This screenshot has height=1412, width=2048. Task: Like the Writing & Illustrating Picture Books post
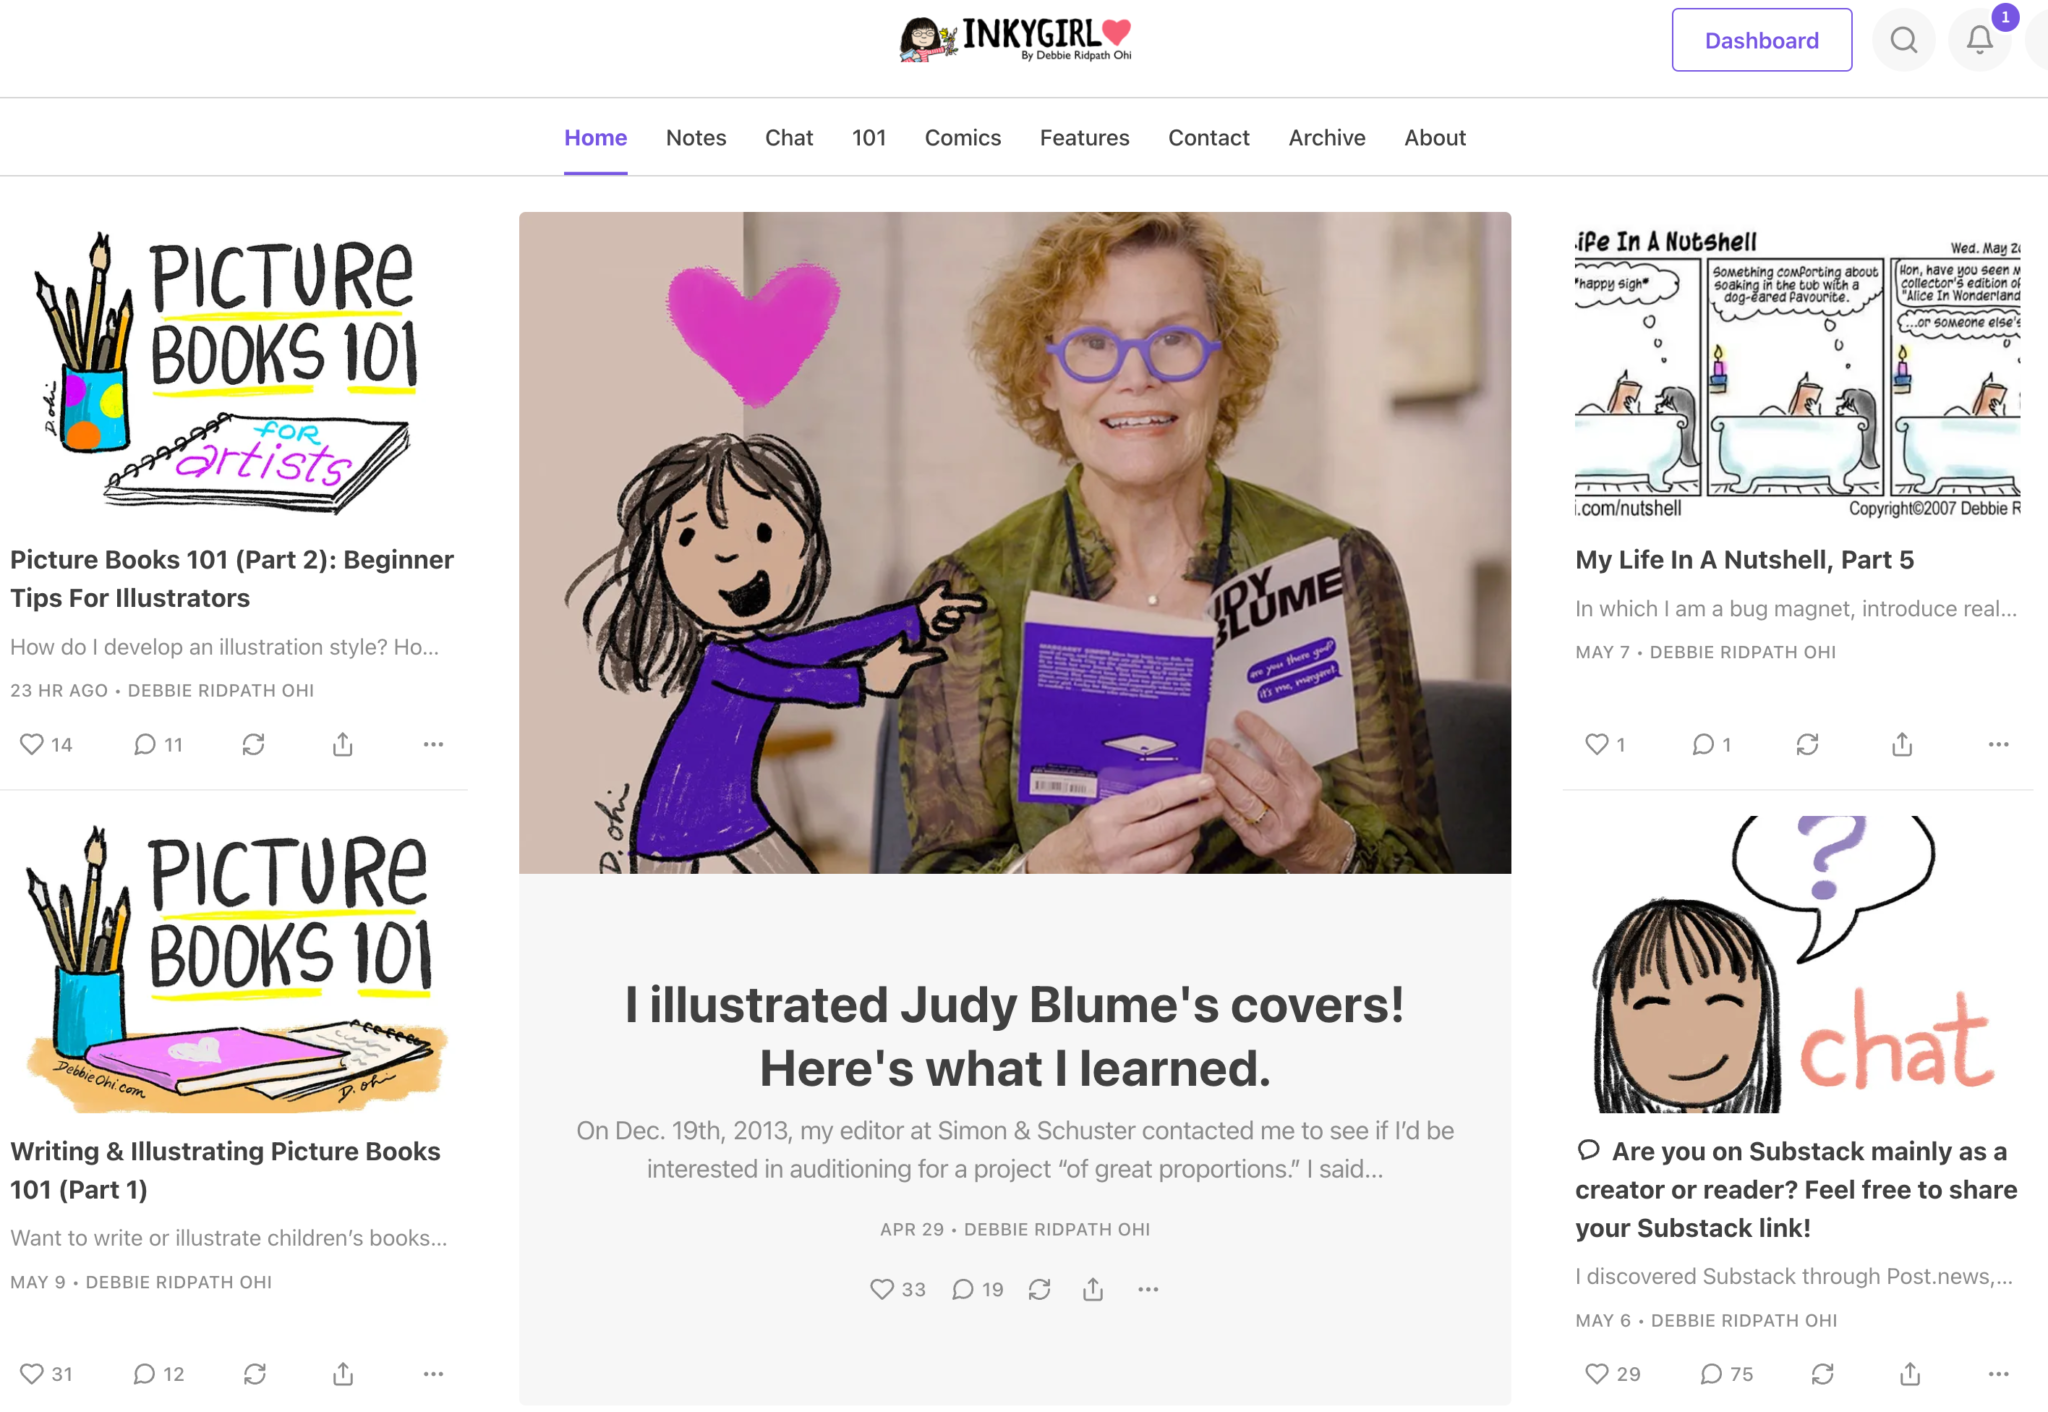46,1374
